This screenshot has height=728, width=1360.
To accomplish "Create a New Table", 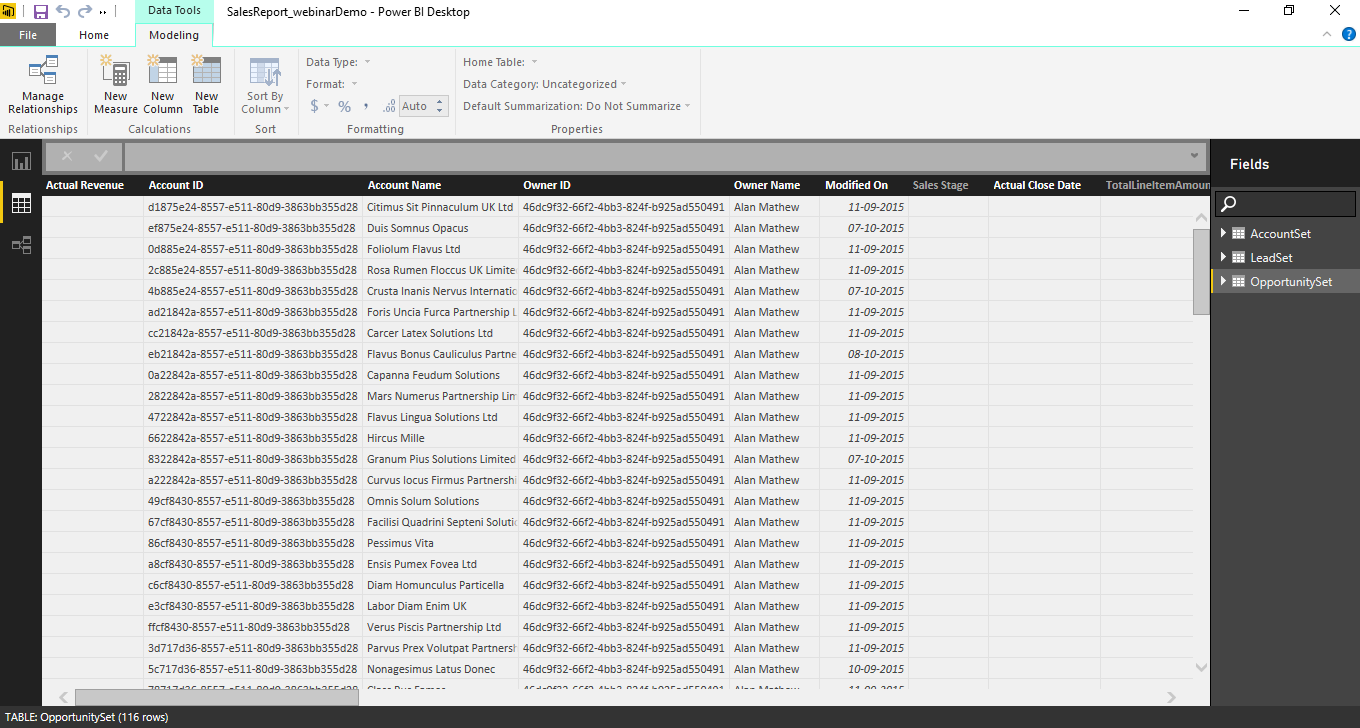I will click(206, 87).
